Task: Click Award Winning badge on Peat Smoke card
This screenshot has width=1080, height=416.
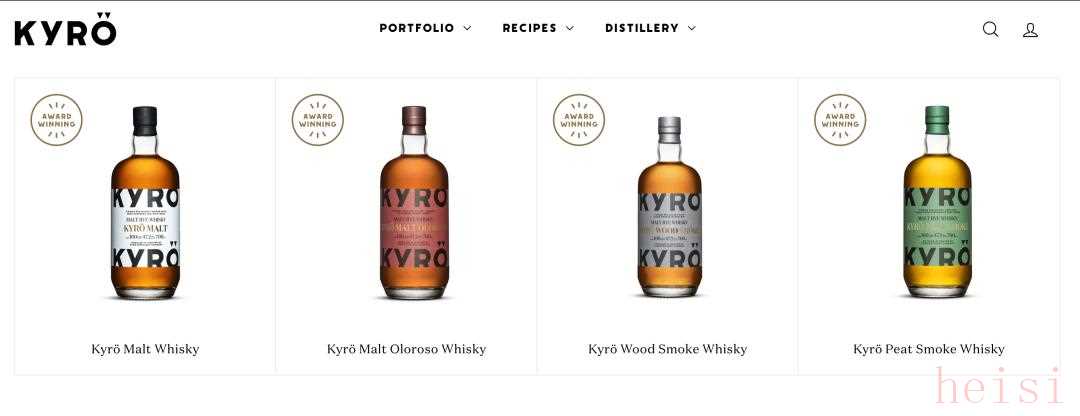Action: [840, 120]
